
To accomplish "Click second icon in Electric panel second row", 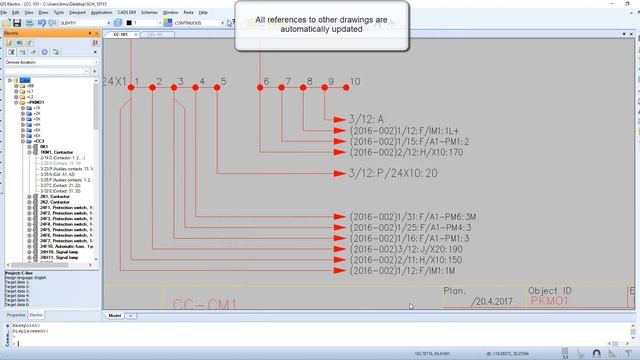I will 22,52.
